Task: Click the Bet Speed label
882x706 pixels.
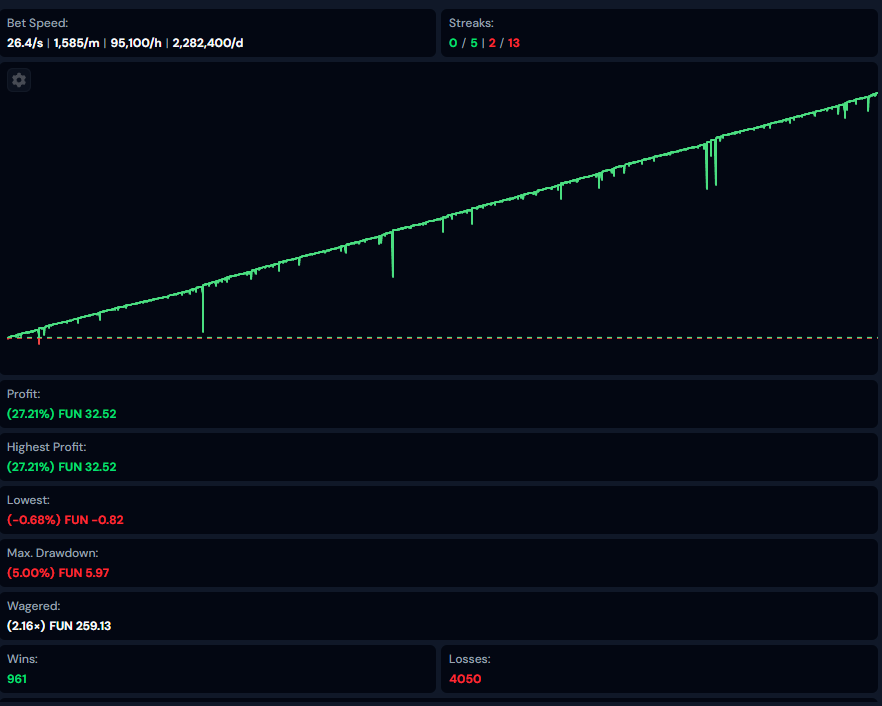Action: pos(36,22)
